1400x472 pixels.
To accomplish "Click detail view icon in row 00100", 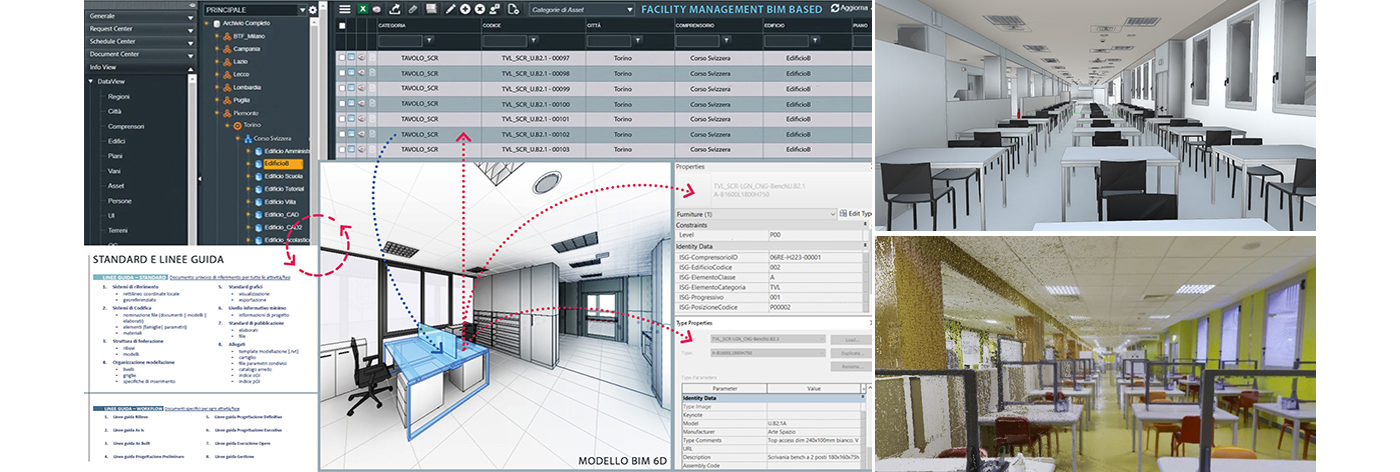I will 351,103.
